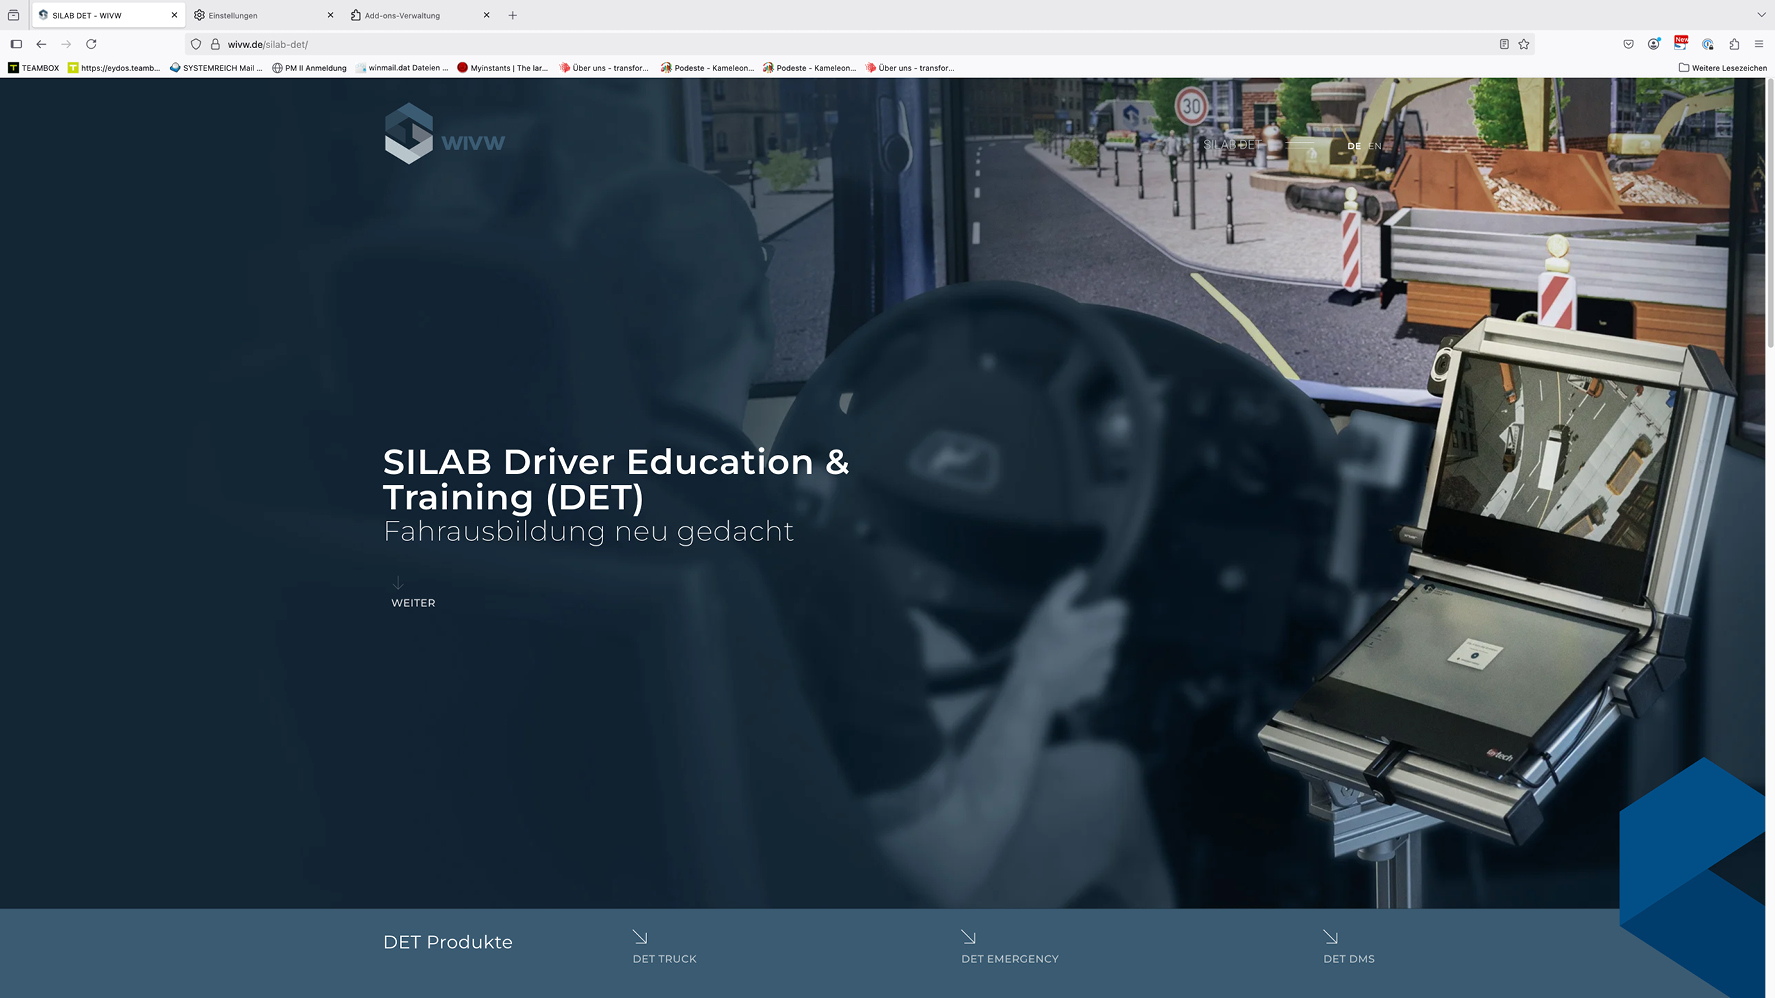
Task: Go back to the previous page
Action: coord(41,44)
